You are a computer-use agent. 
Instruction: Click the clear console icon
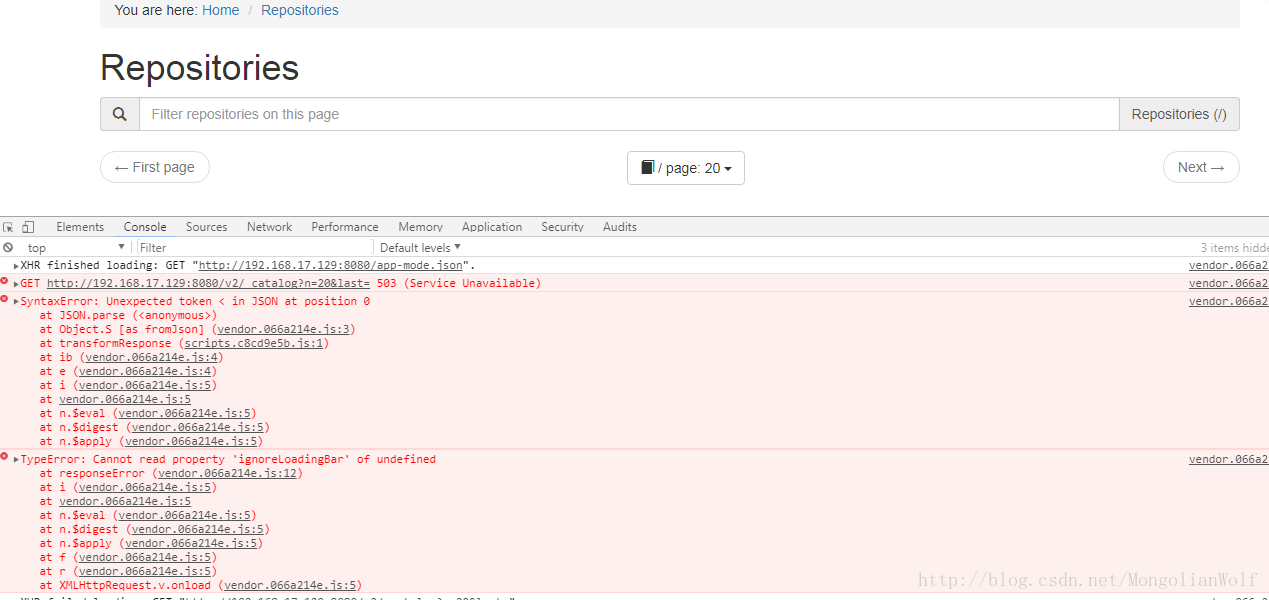click(x=8, y=247)
